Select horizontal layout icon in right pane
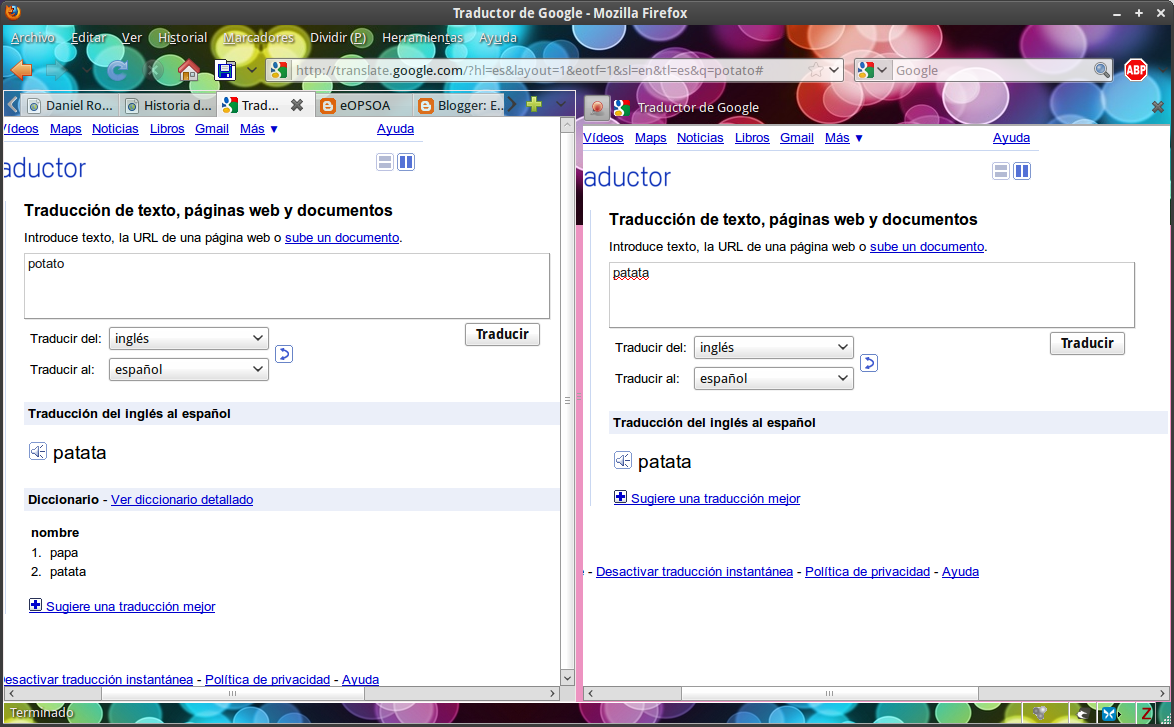 click(1000, 171)
